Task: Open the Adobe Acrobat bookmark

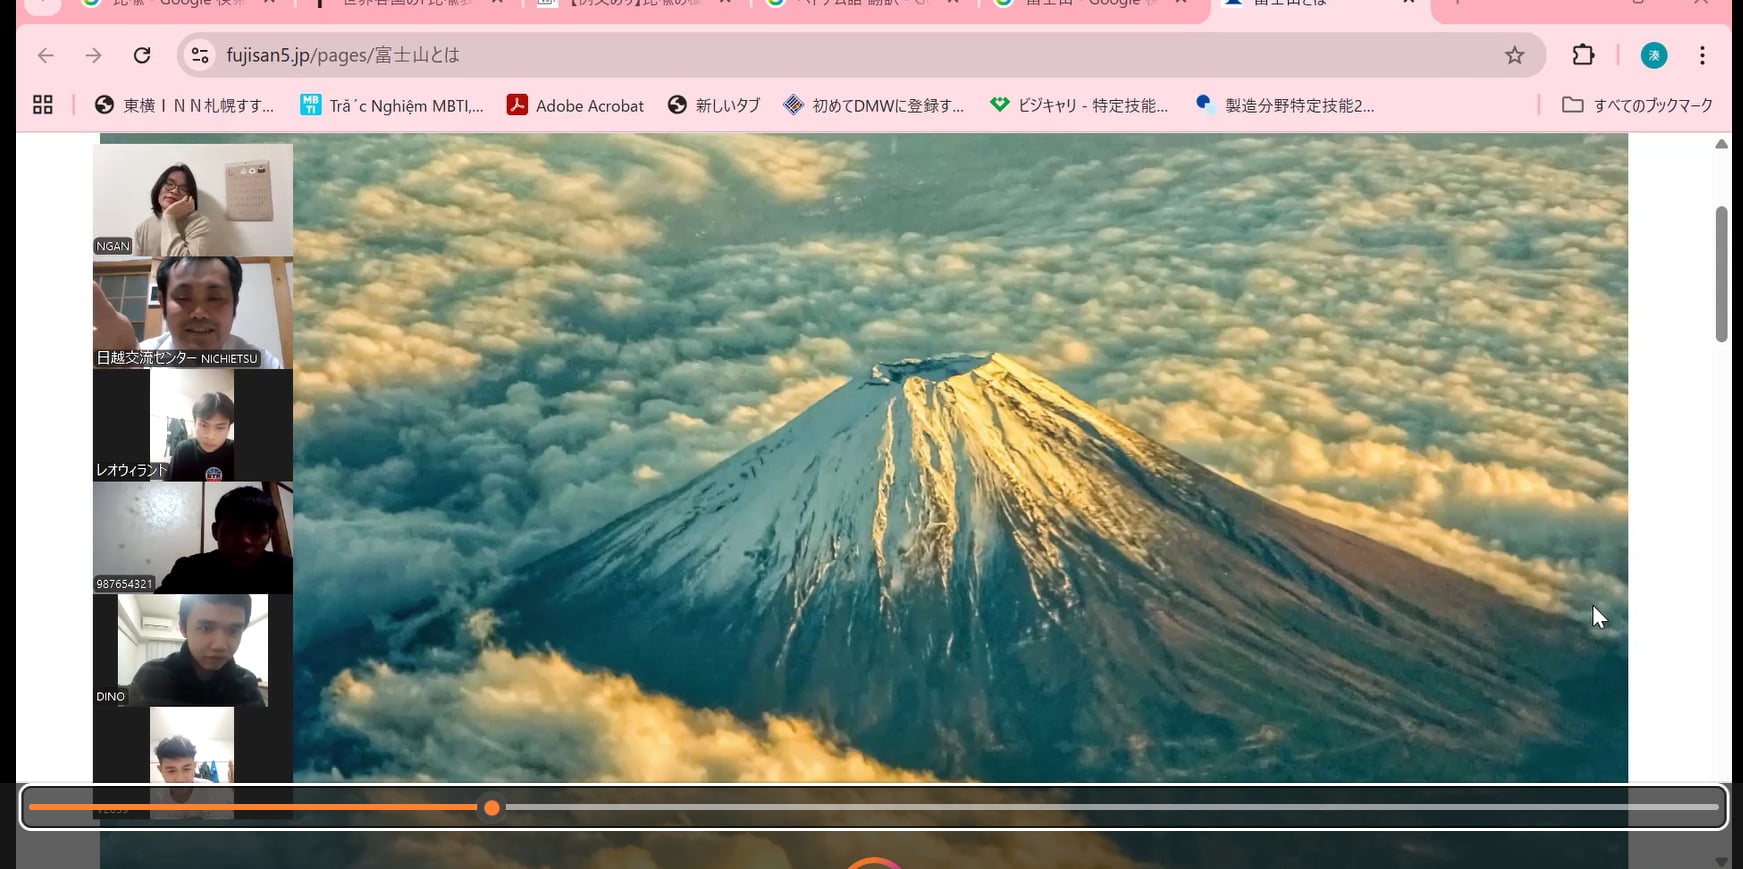Action: click(575, 105)
